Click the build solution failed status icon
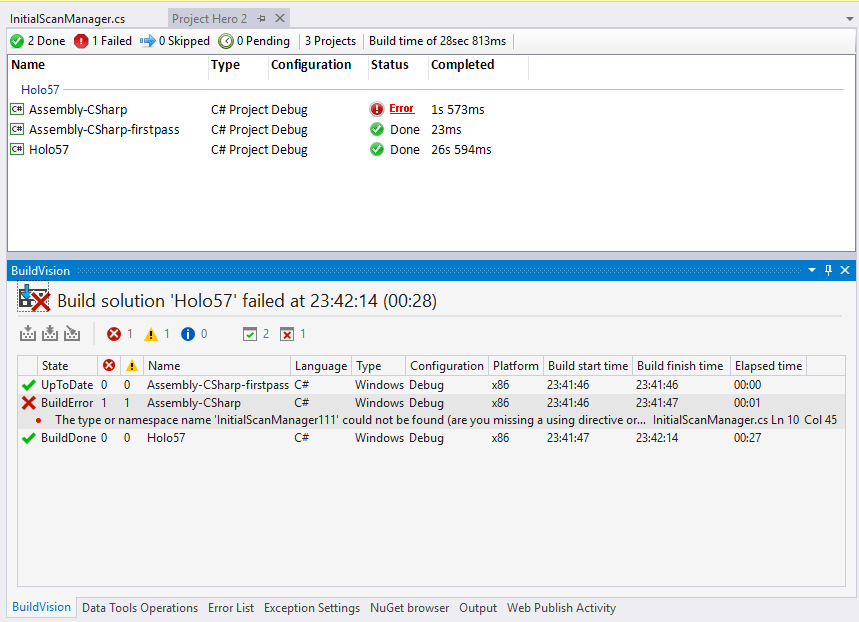859x622 pixels. (x=33, y=299)
